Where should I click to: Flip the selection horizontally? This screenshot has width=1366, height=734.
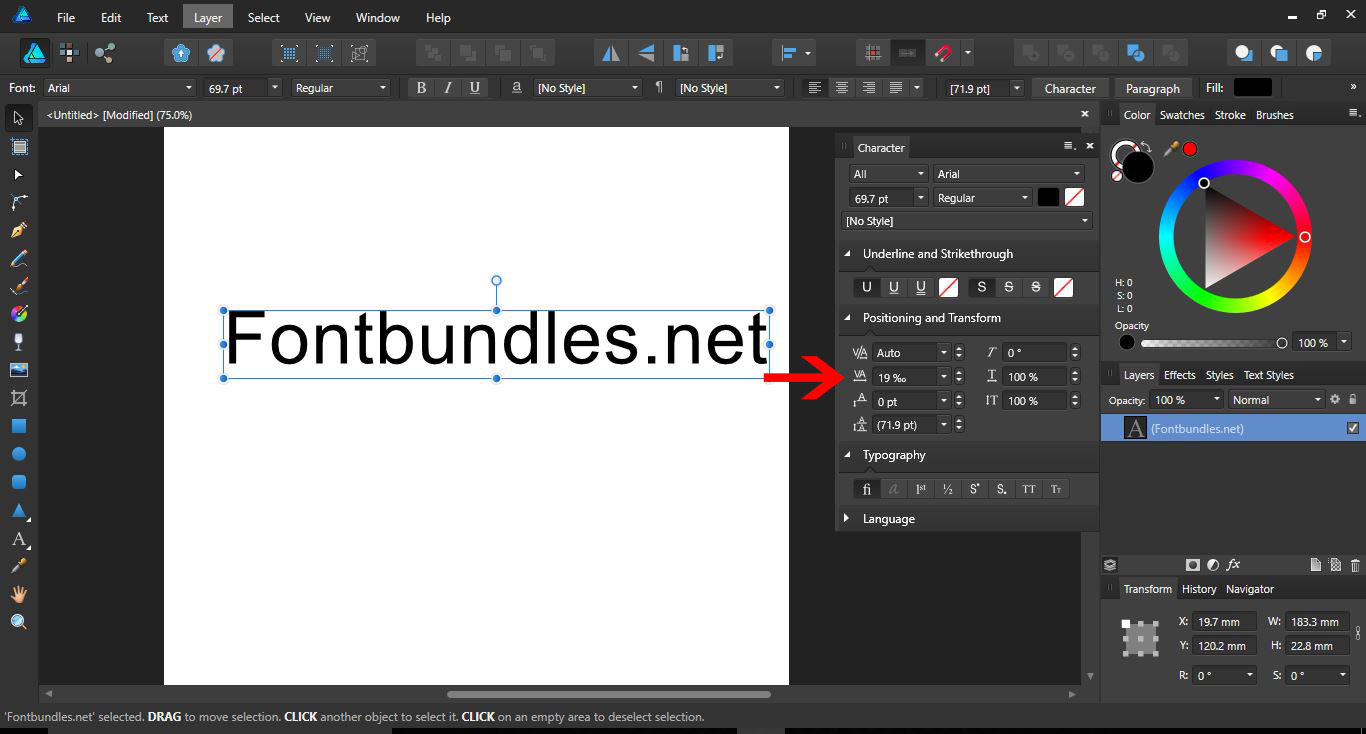(611, 52)
